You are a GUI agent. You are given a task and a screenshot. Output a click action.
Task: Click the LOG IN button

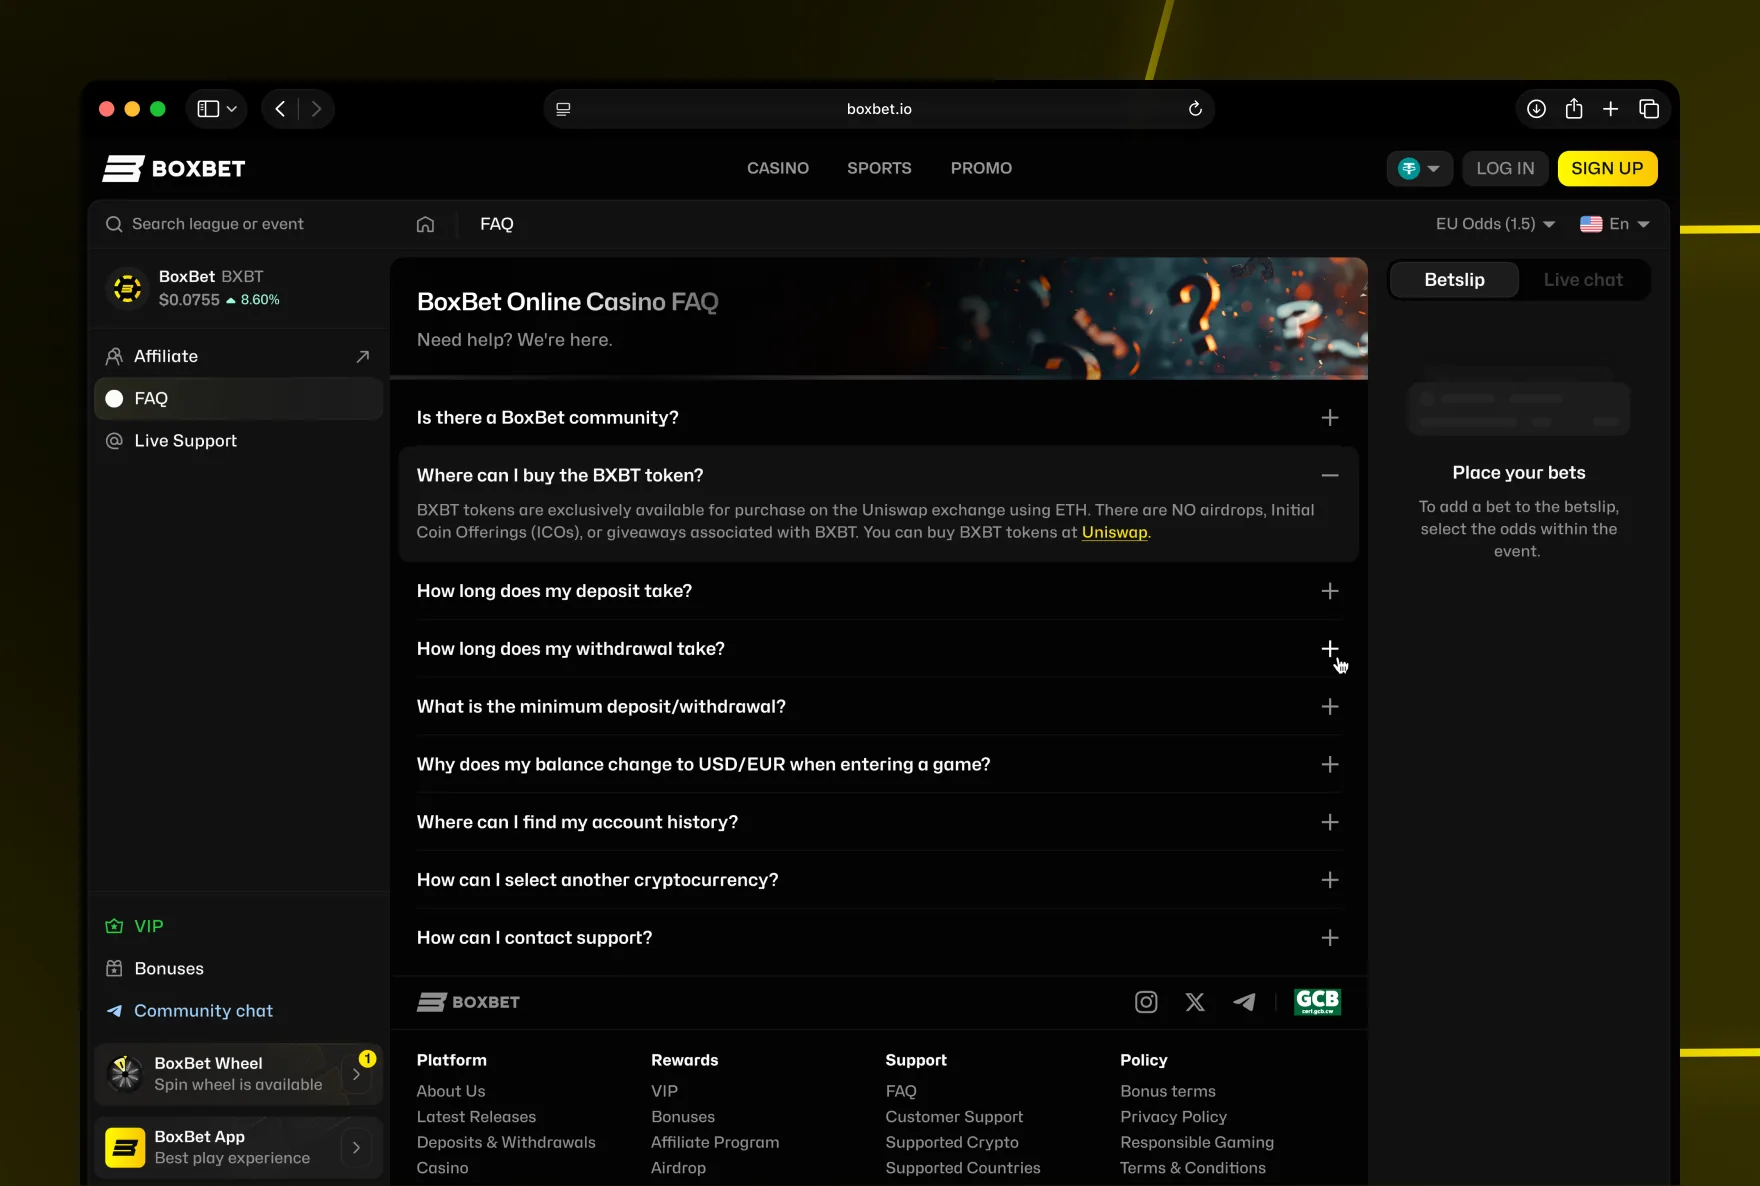(x=1505, y=168)
